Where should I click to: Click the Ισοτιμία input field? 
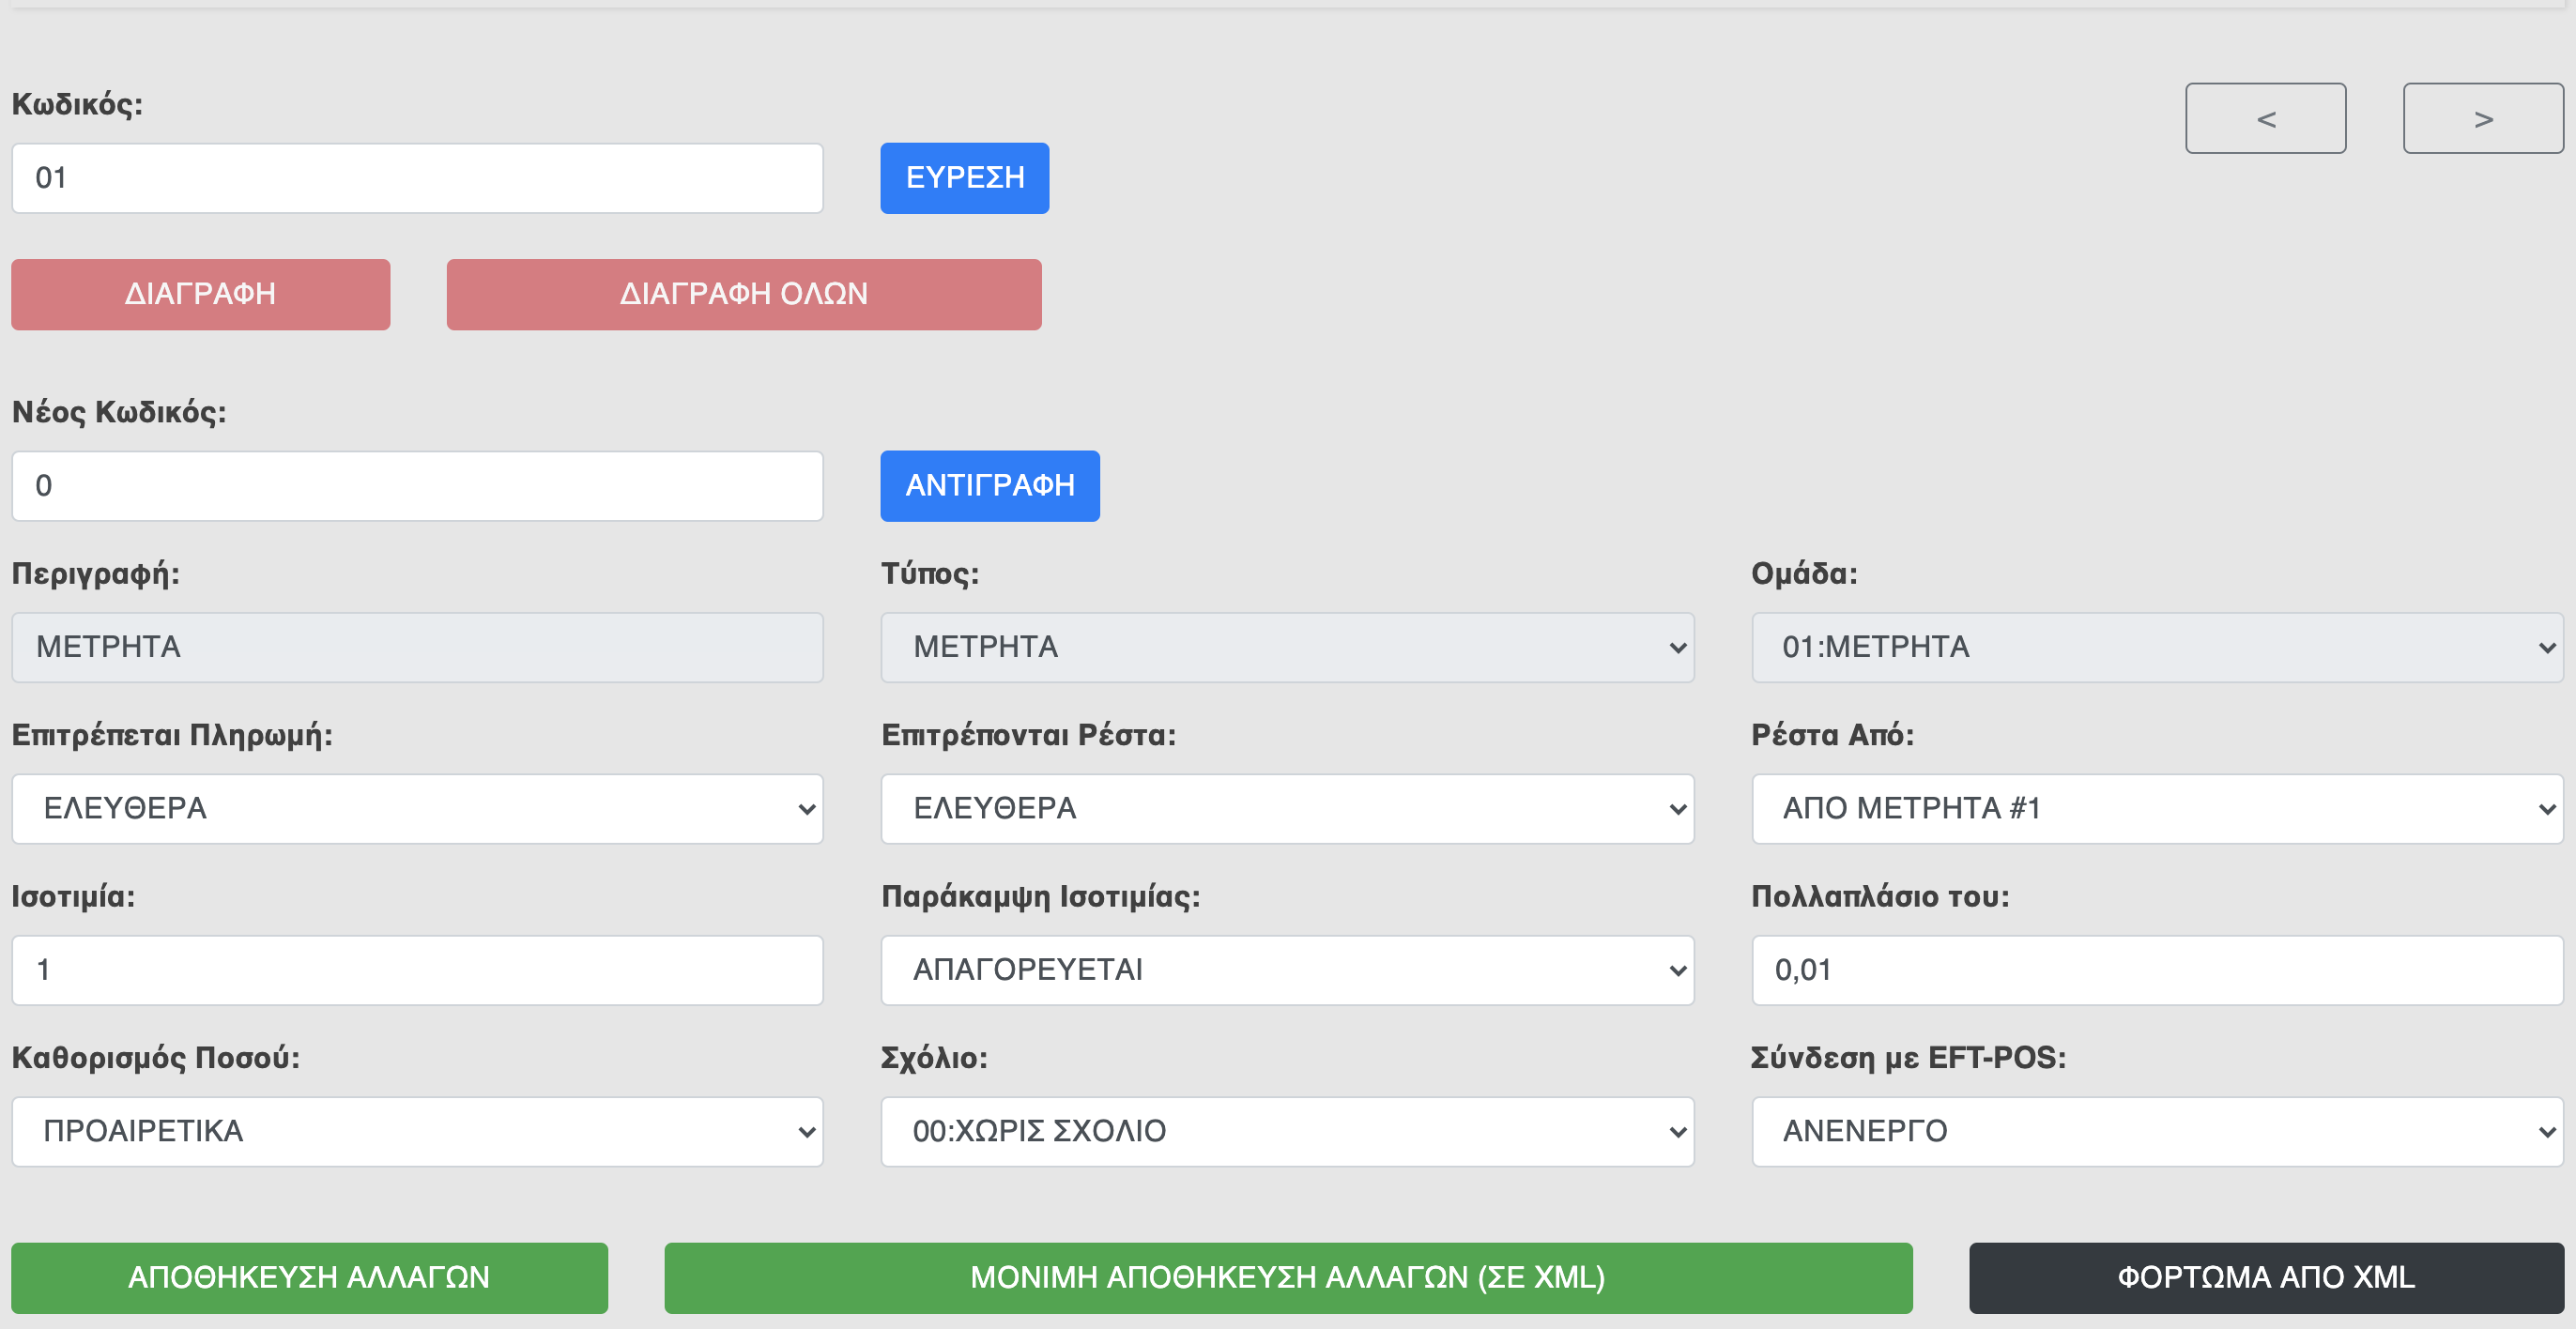point(417,970)
